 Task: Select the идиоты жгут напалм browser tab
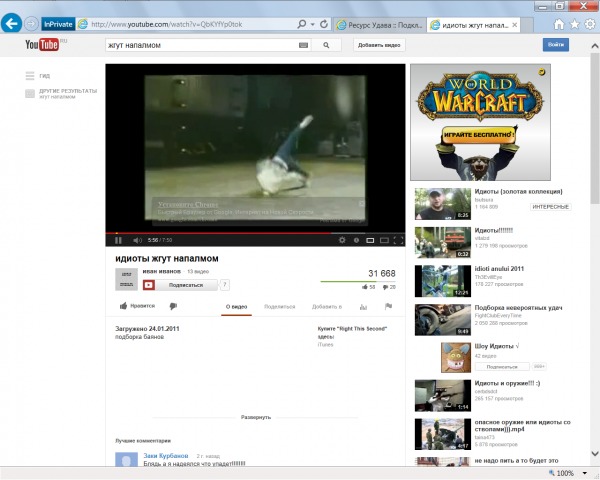(x=471, y=25)
